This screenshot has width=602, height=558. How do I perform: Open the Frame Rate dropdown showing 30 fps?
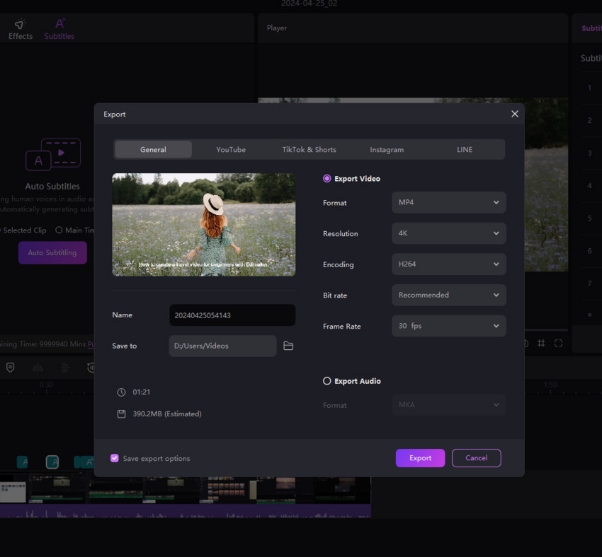pos(448,326)
